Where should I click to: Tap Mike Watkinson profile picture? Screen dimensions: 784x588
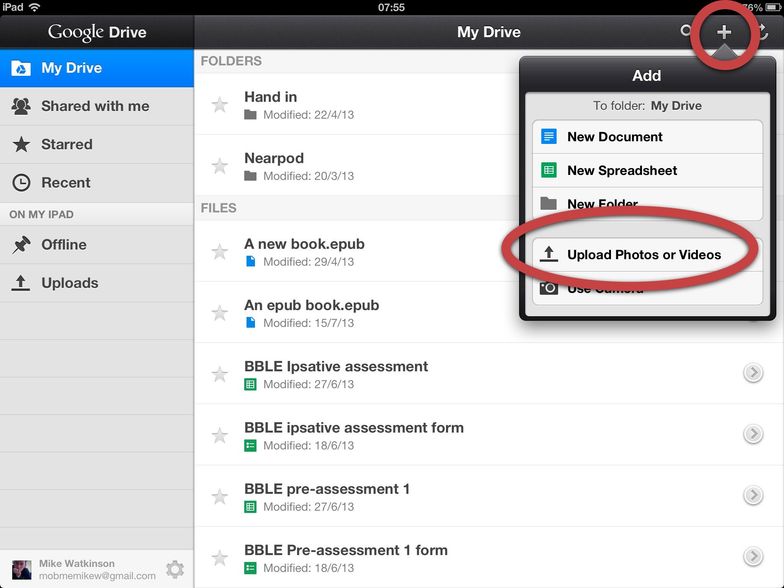21,570
